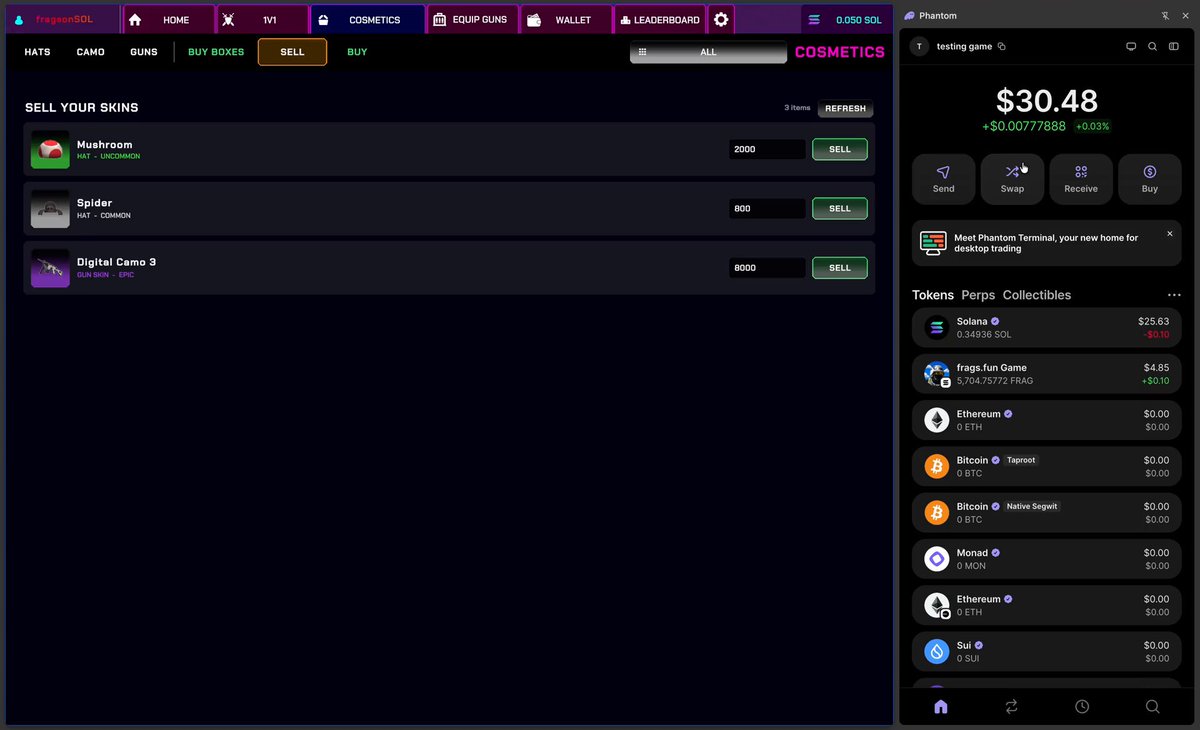Open the account avatar labeled T

click(920, 47)
